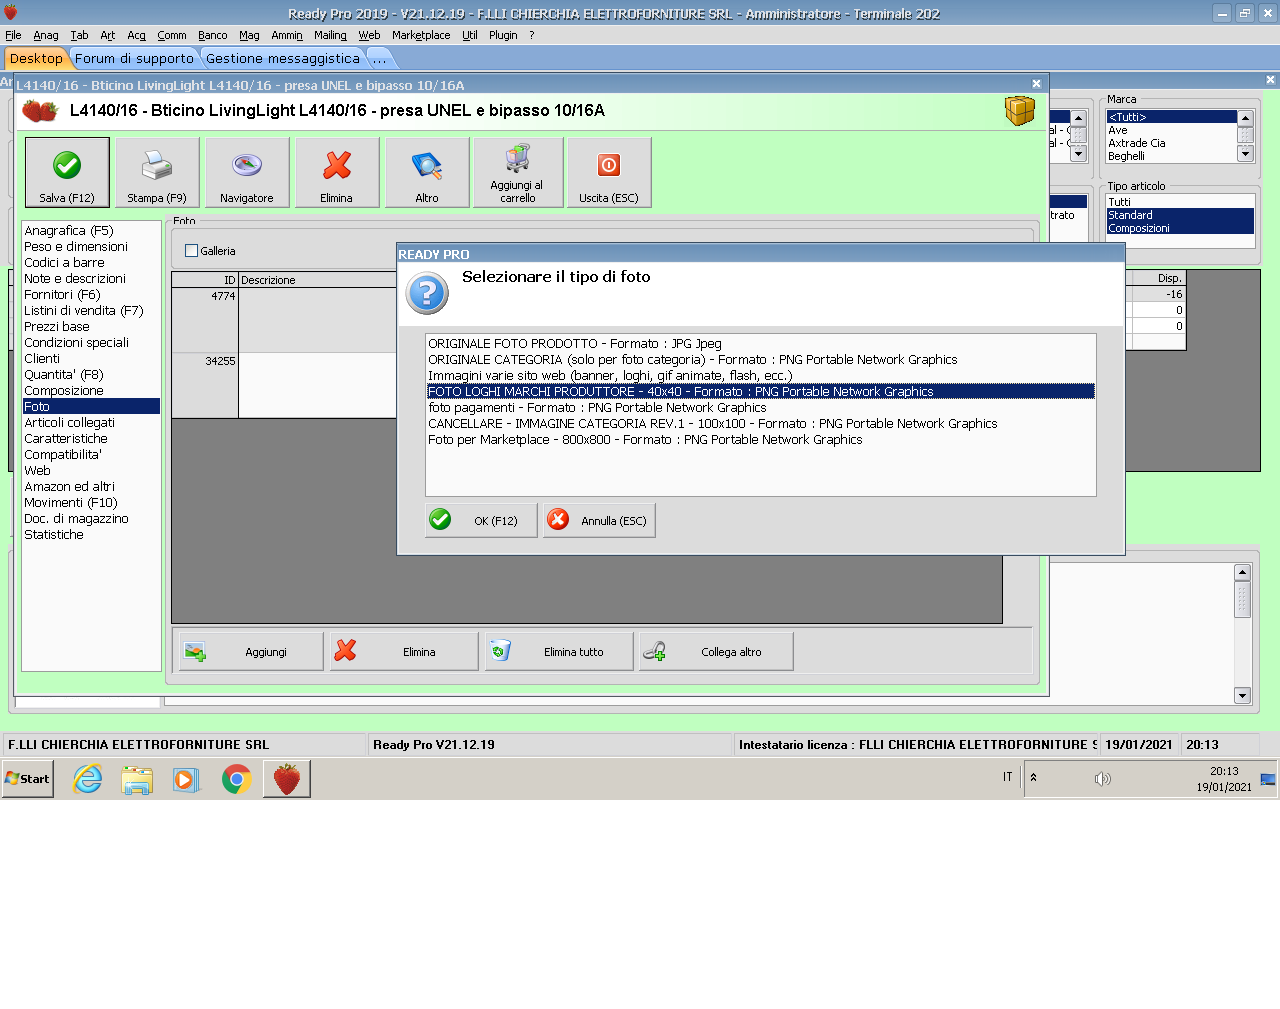Open the Plugin menu
This screenshot has width=1280, height=1009.
pyautogui.click(x=503, y=35)
